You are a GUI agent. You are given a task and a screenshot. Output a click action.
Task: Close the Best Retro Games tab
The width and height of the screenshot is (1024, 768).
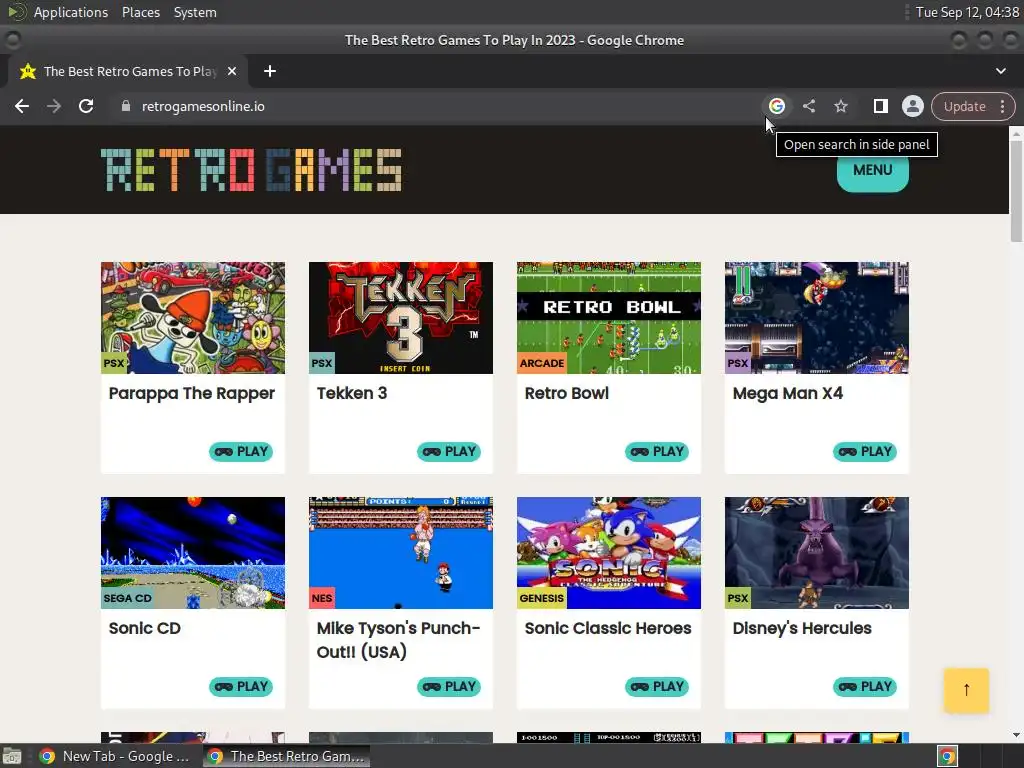coord(232,71)
